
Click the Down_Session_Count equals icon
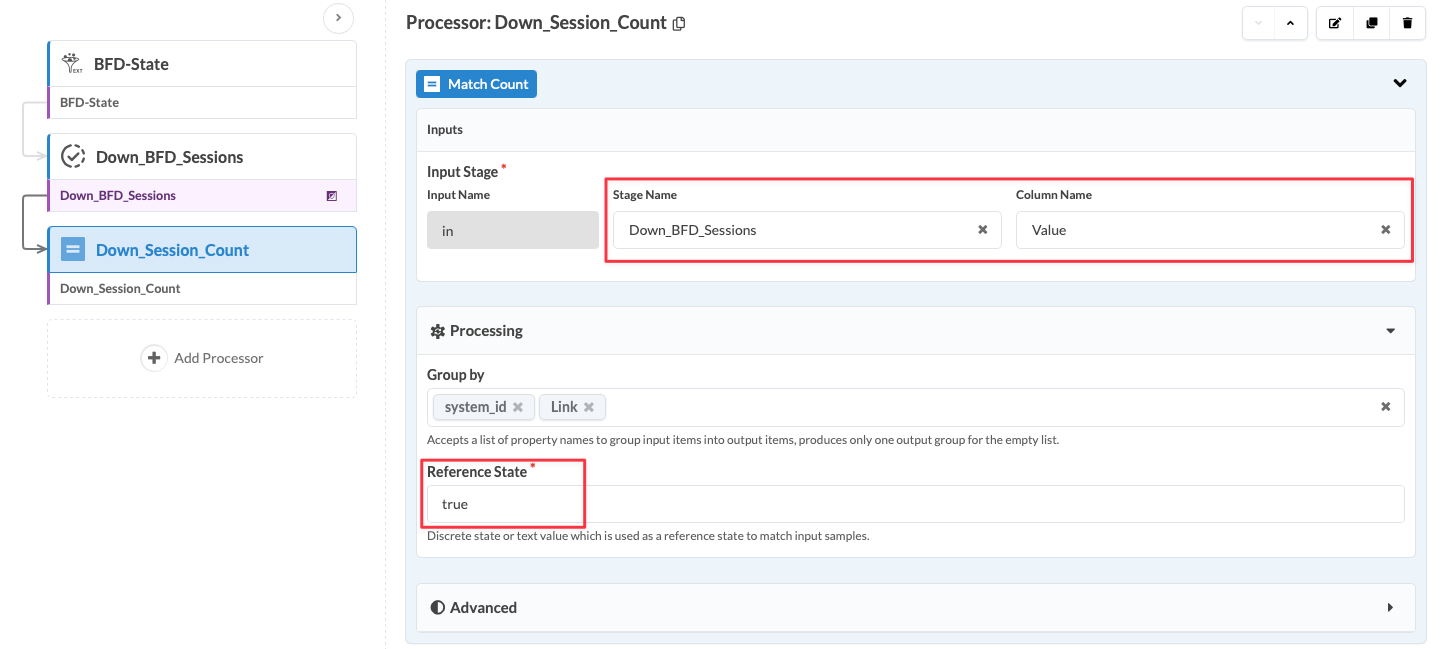pos(73,250)
